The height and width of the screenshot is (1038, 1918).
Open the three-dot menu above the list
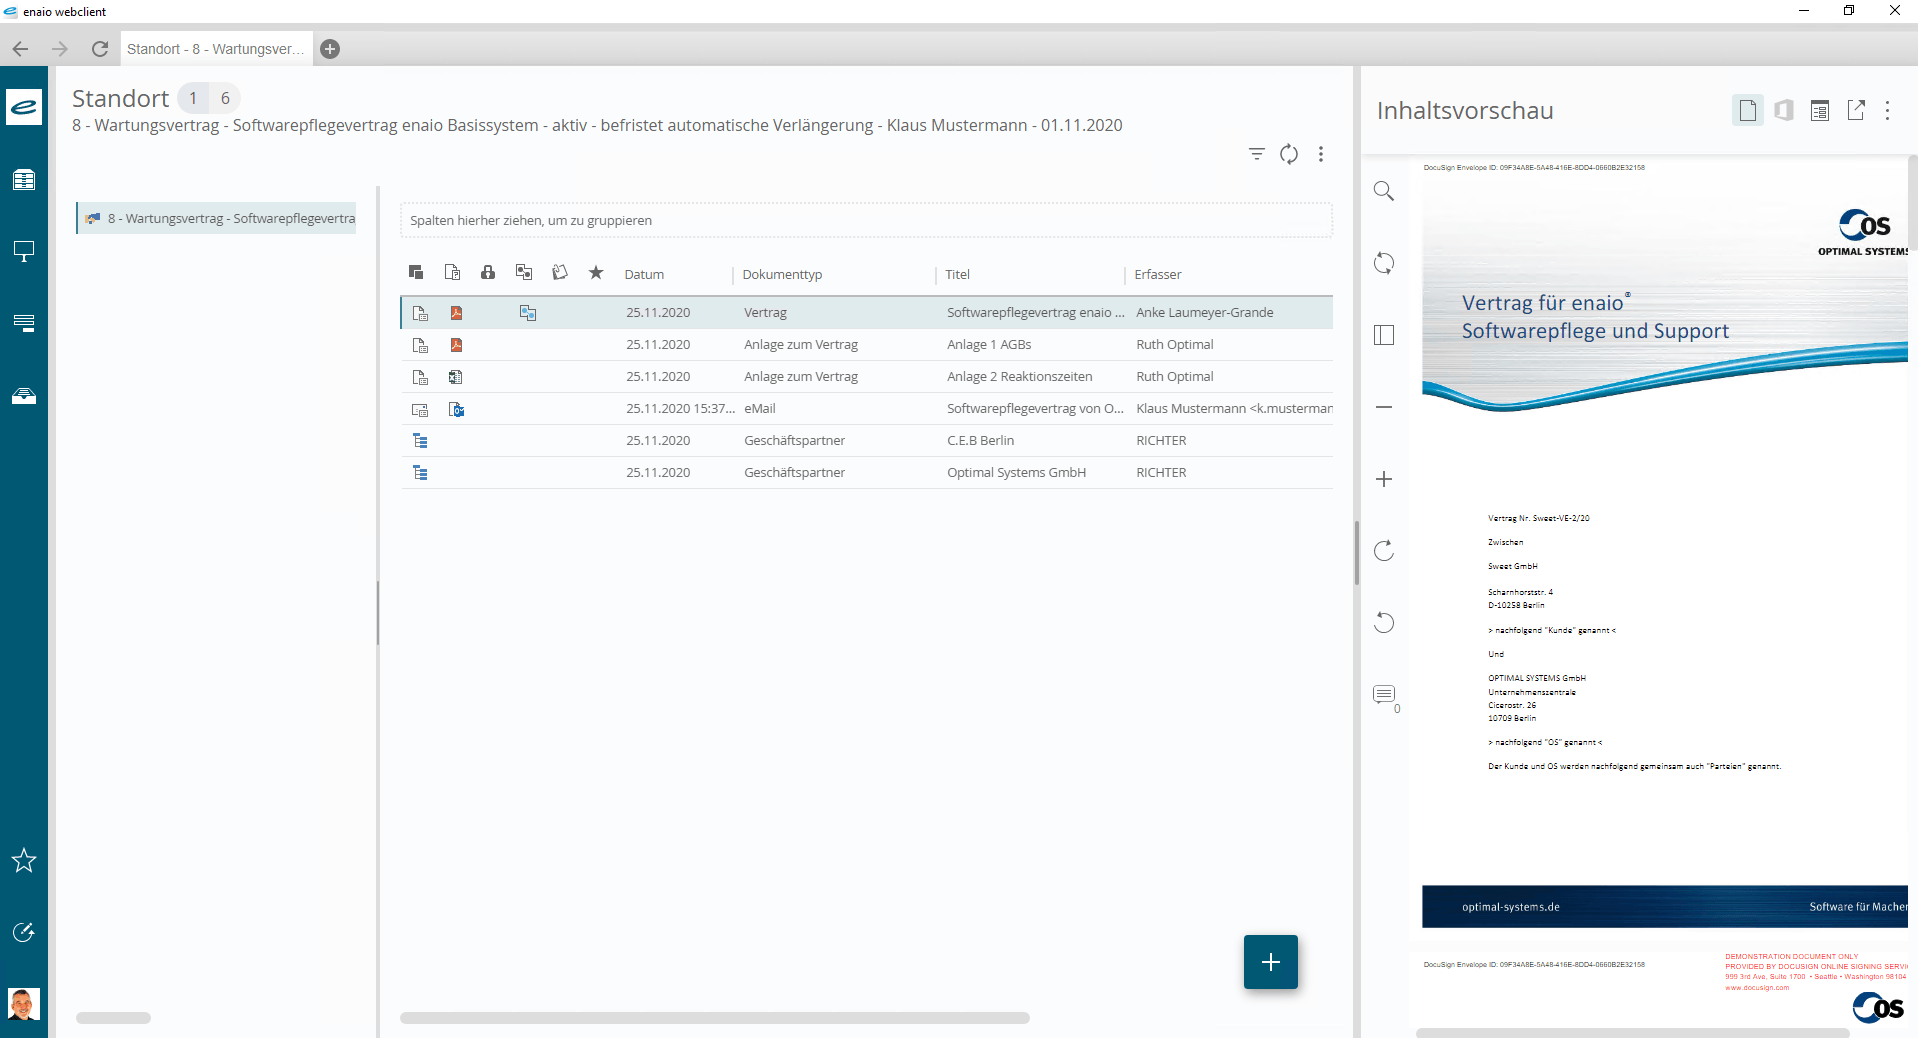1321,154
